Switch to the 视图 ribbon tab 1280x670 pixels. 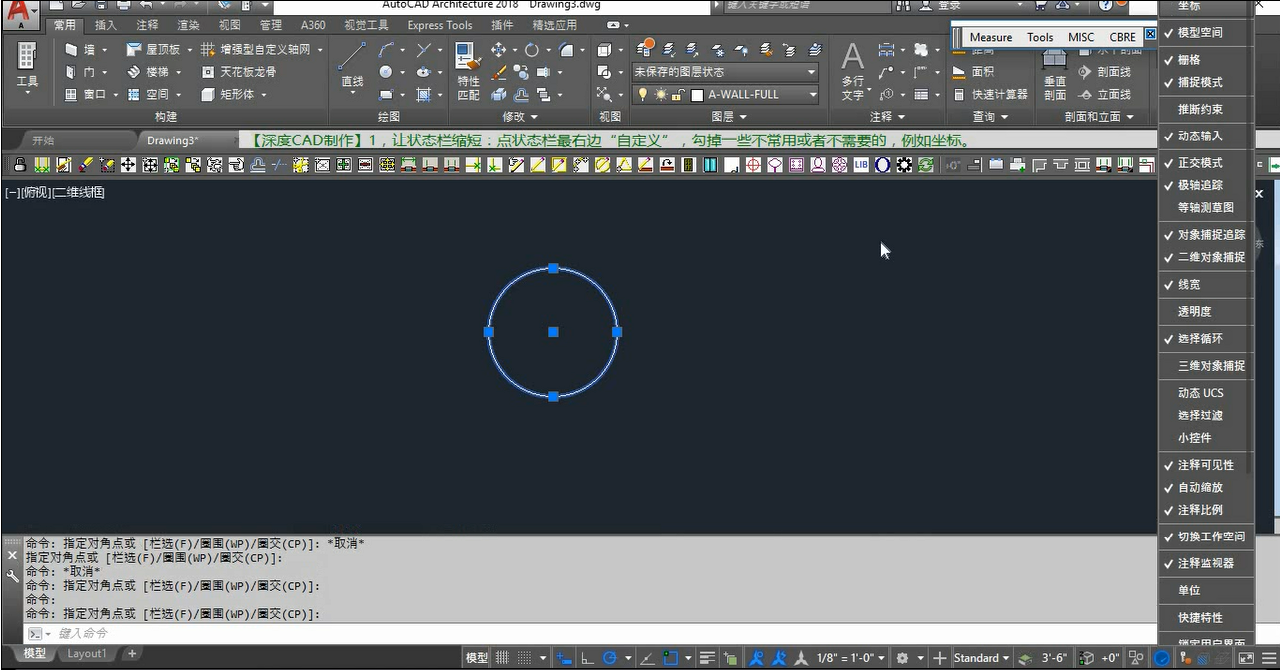point(229,25)
